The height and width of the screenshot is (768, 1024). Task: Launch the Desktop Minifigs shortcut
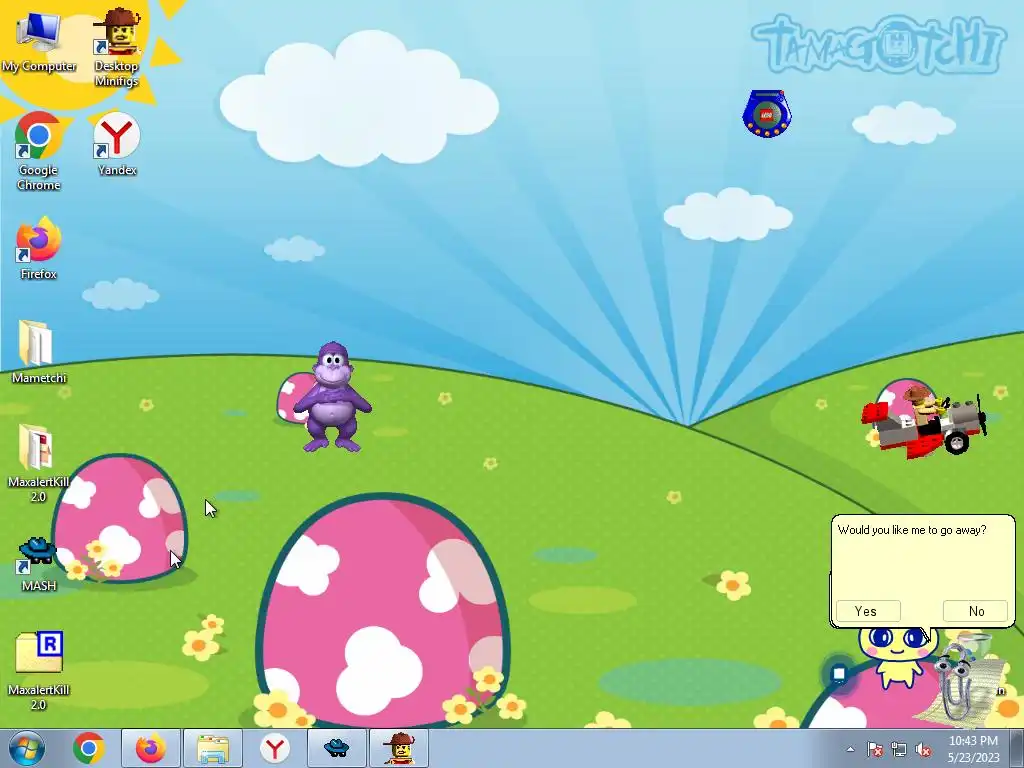(x=116, y=47)
